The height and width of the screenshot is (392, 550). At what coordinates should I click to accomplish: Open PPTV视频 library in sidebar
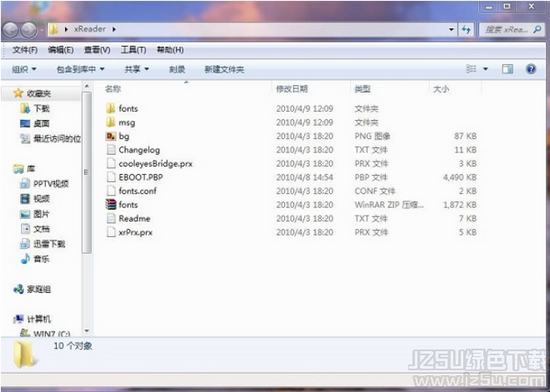pyautogui.click(x=44, y=184)
